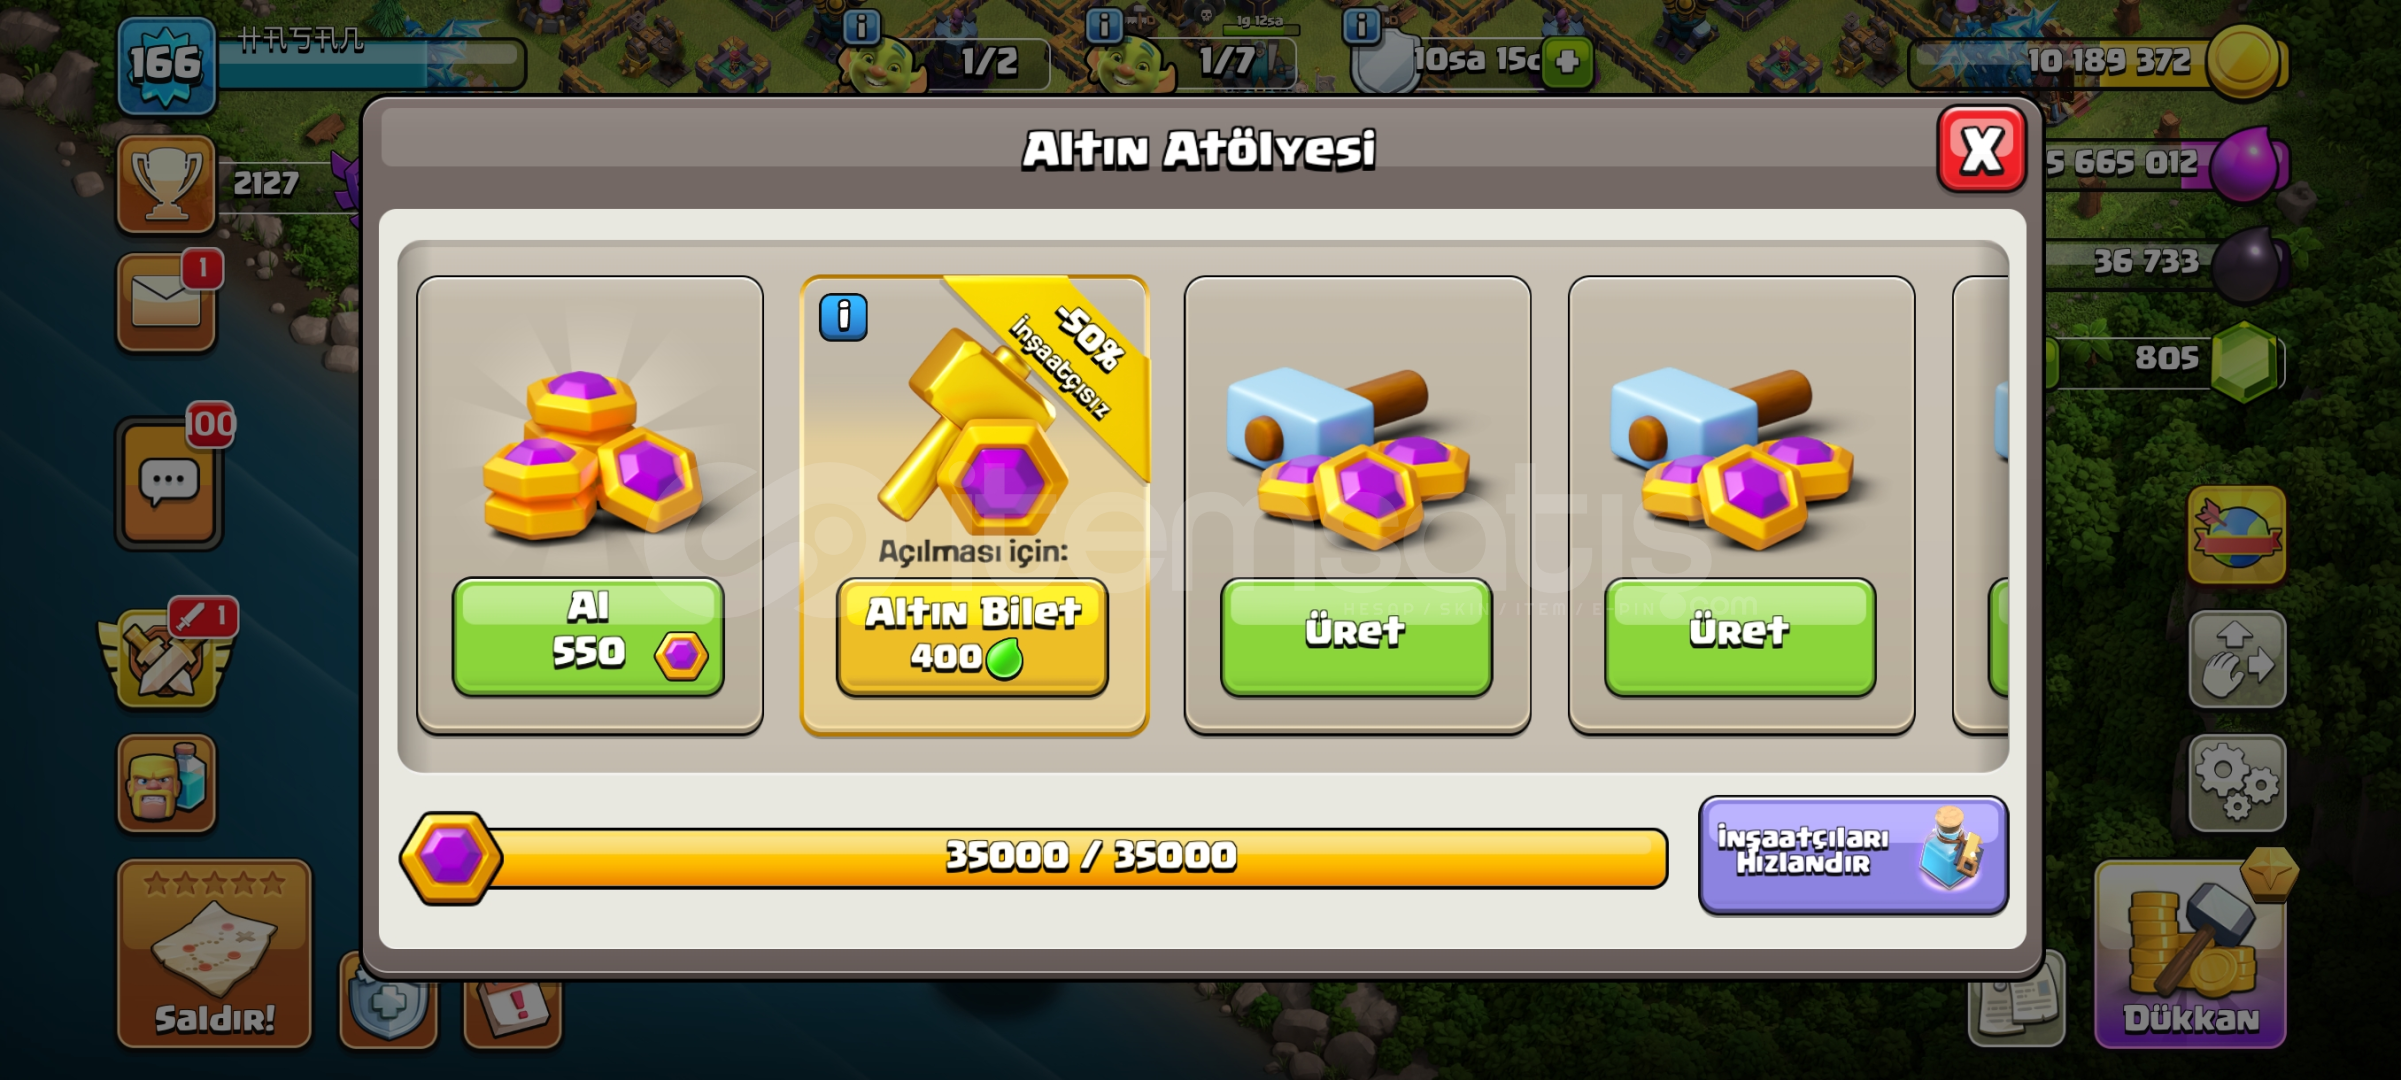Image resolution: width=2401 pixels, height=1080 pixels.
Task: Tap the blue info icon on golden hammer
Action: [x=843, y=317]
